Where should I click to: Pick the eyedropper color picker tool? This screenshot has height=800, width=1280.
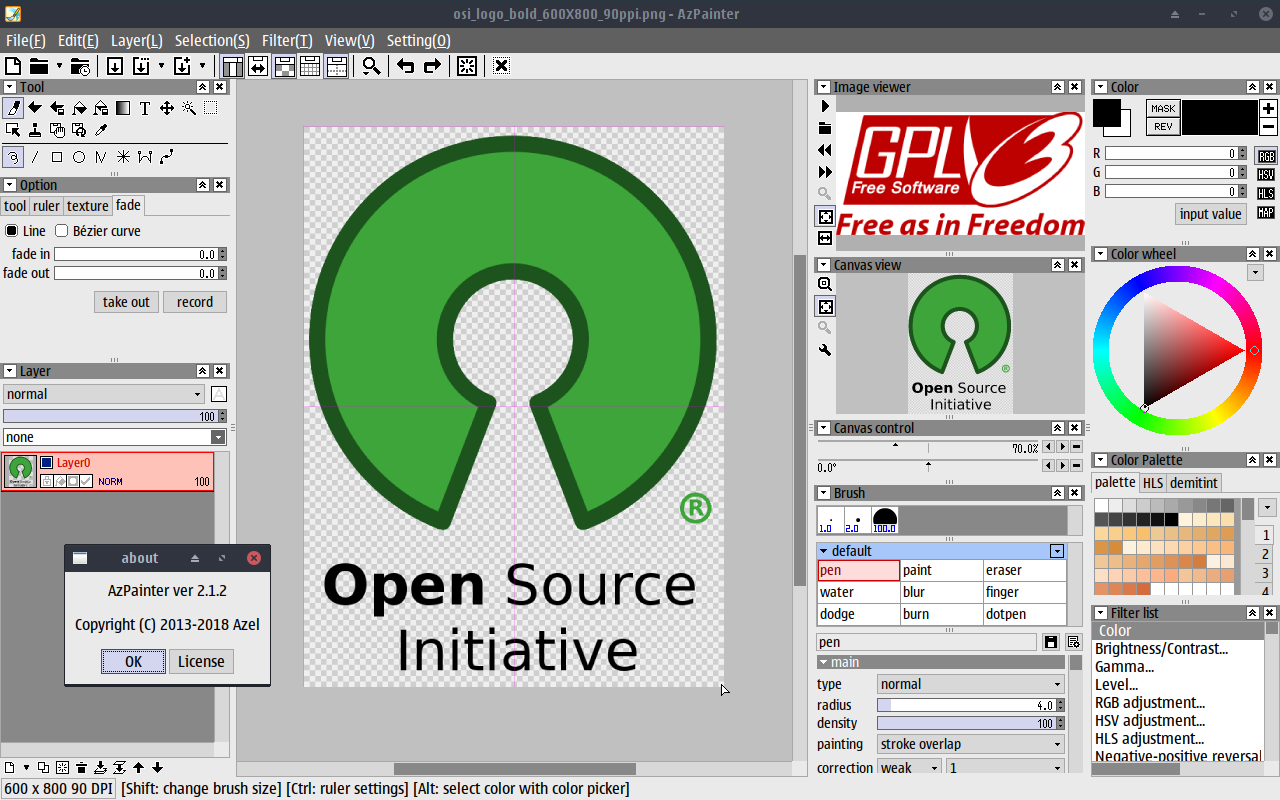pos(101,130)
